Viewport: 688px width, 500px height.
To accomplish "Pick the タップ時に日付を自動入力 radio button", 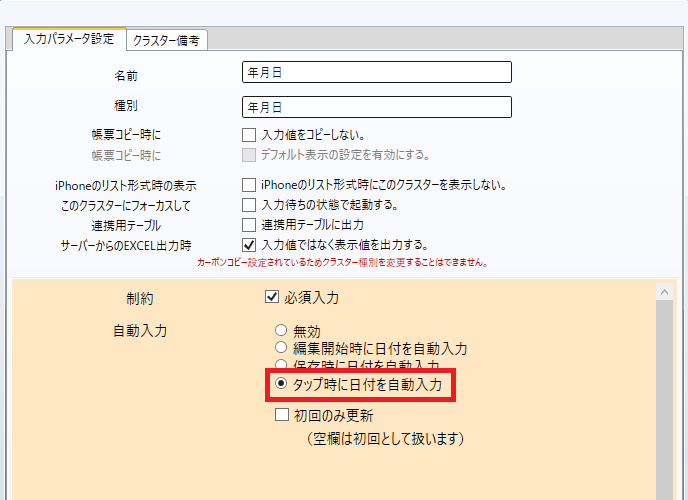I will (x=281, y=384).
